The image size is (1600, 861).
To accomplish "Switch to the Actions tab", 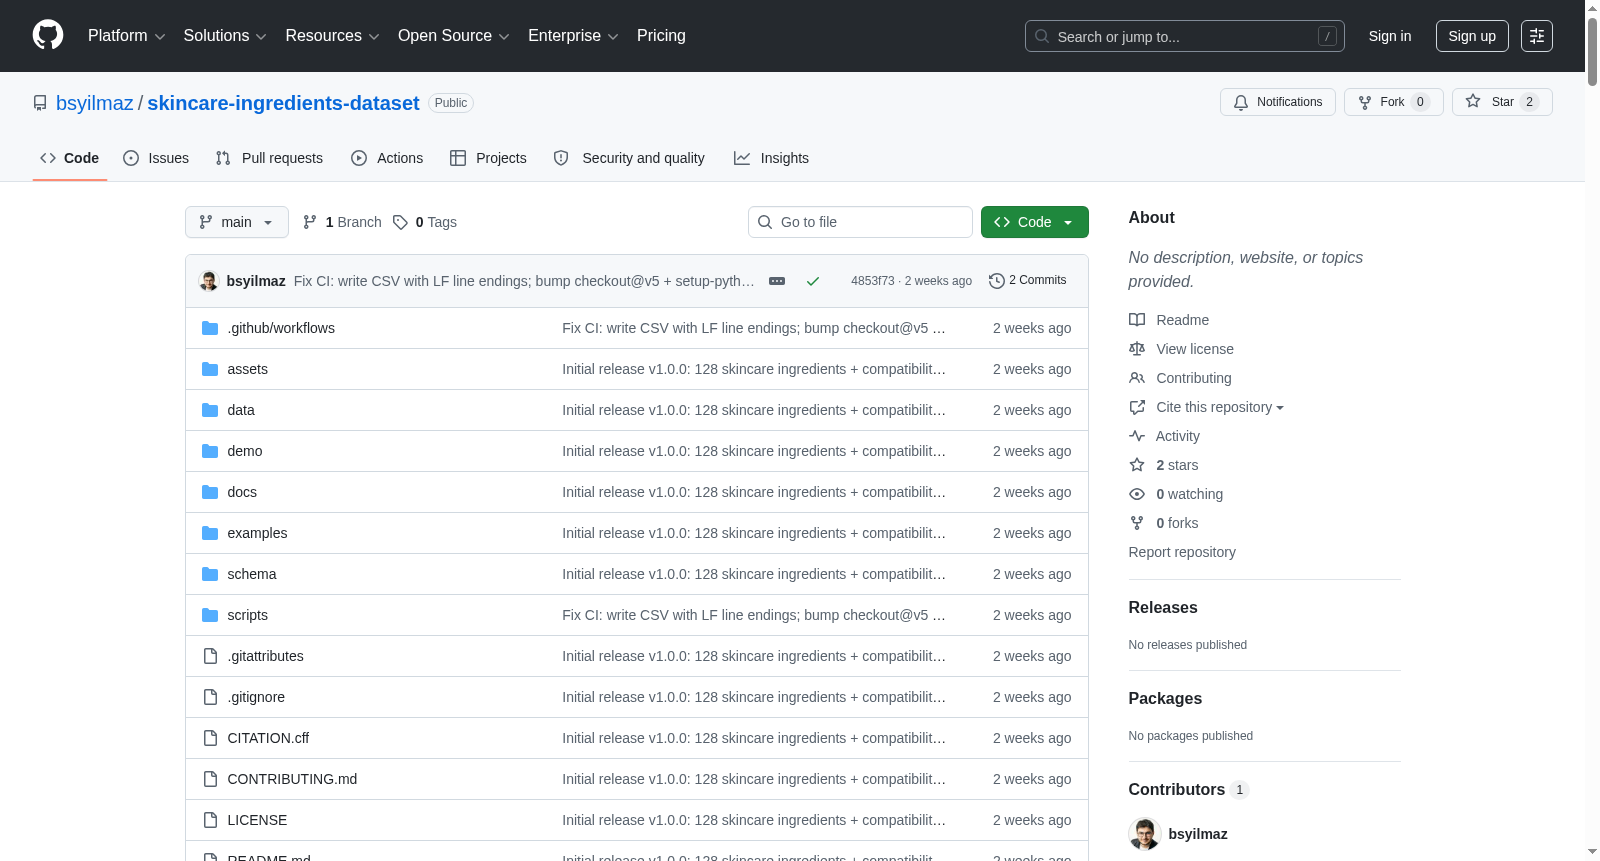I will (387, 158).
